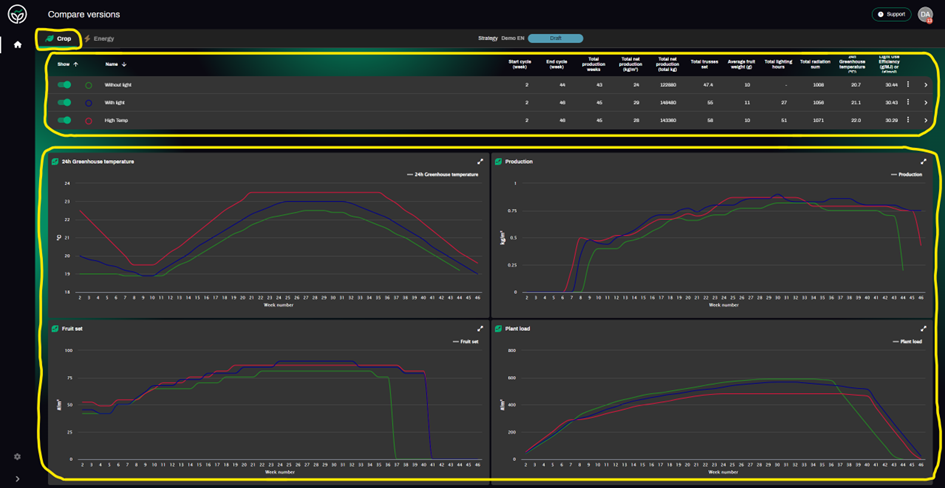Click the Total radiation sum column header
Image resolution: width=945 pixels, height=488 pixels.
click(x=814, y=64)
